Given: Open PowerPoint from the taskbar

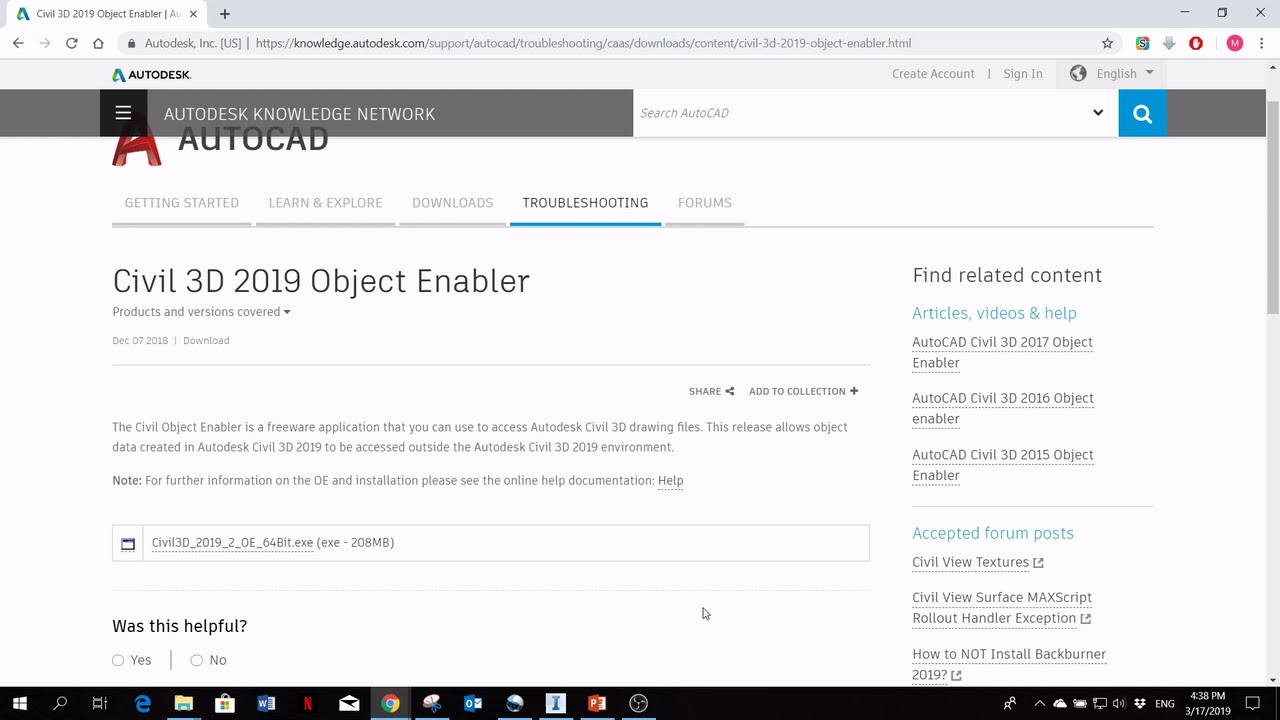Looking at the screenshot, I should 597,703.
